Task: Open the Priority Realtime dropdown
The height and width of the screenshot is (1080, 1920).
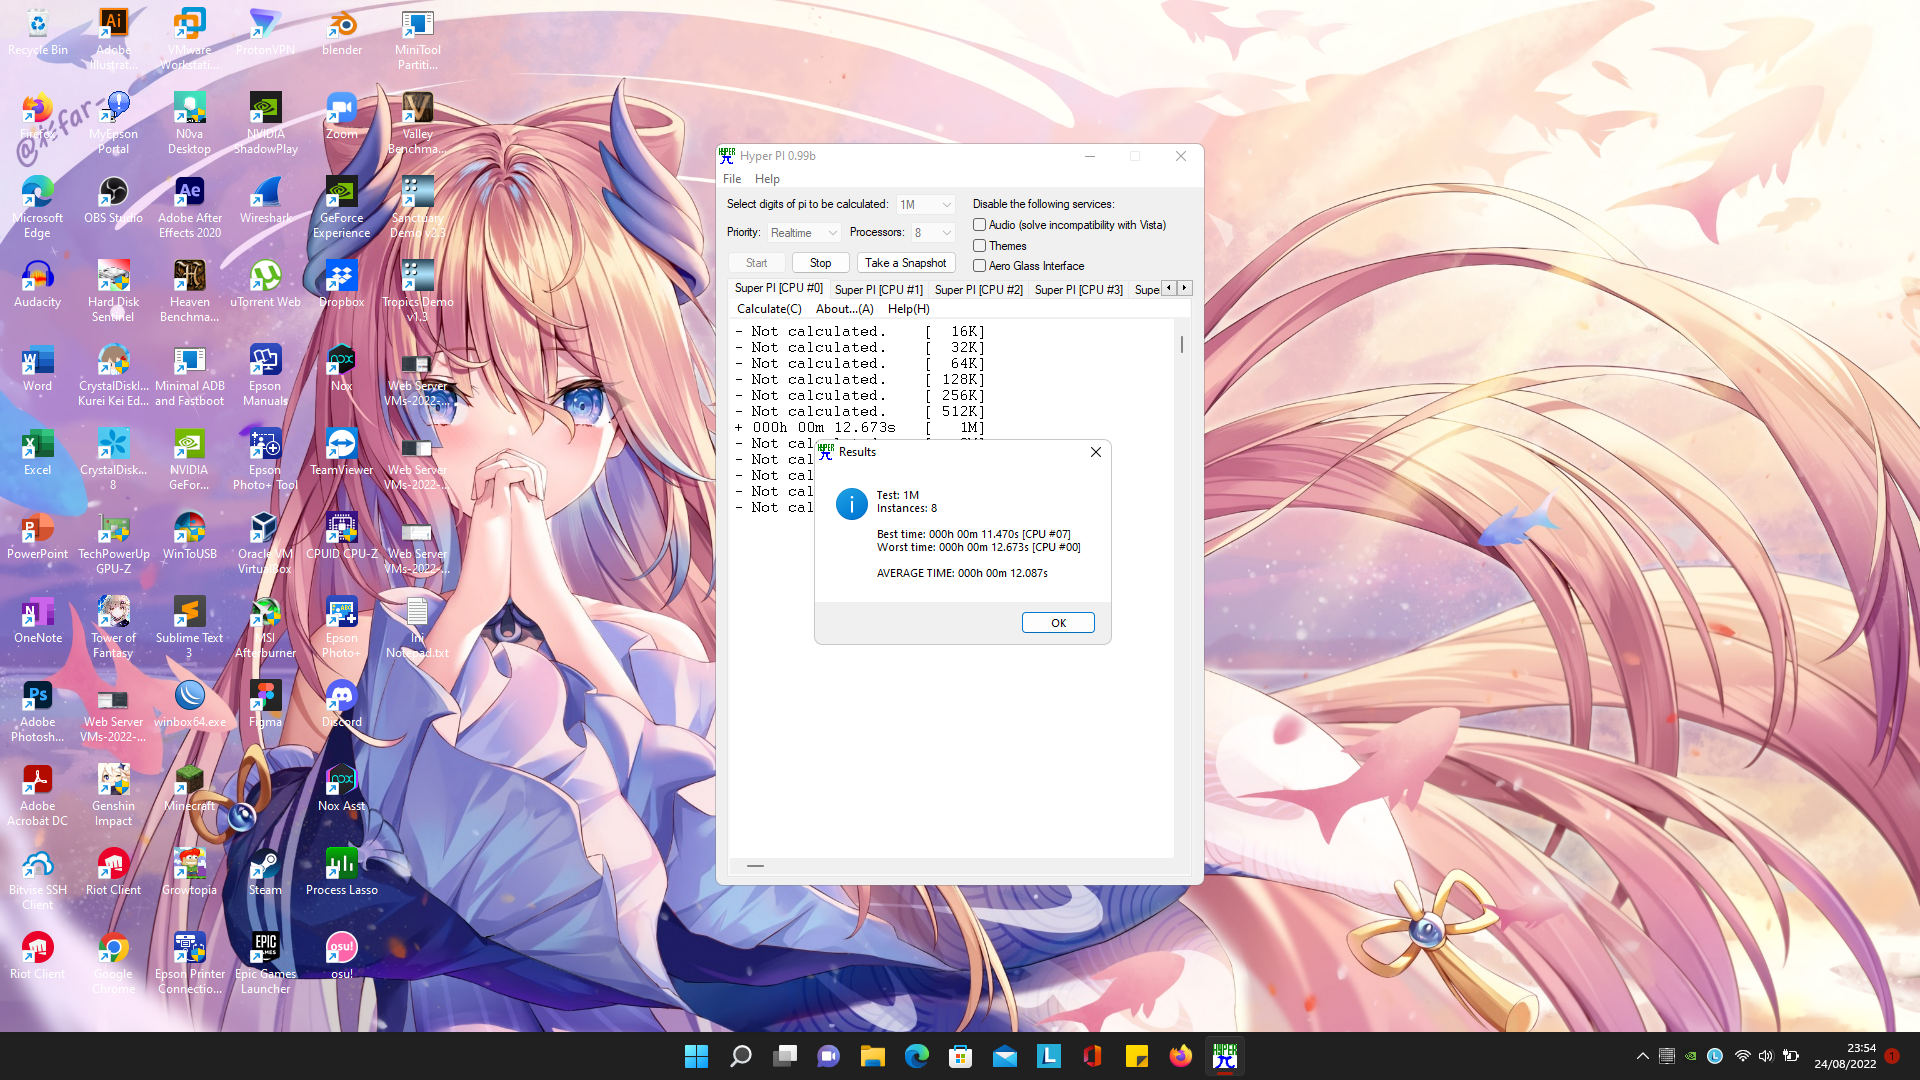Action: click(804, 233)
